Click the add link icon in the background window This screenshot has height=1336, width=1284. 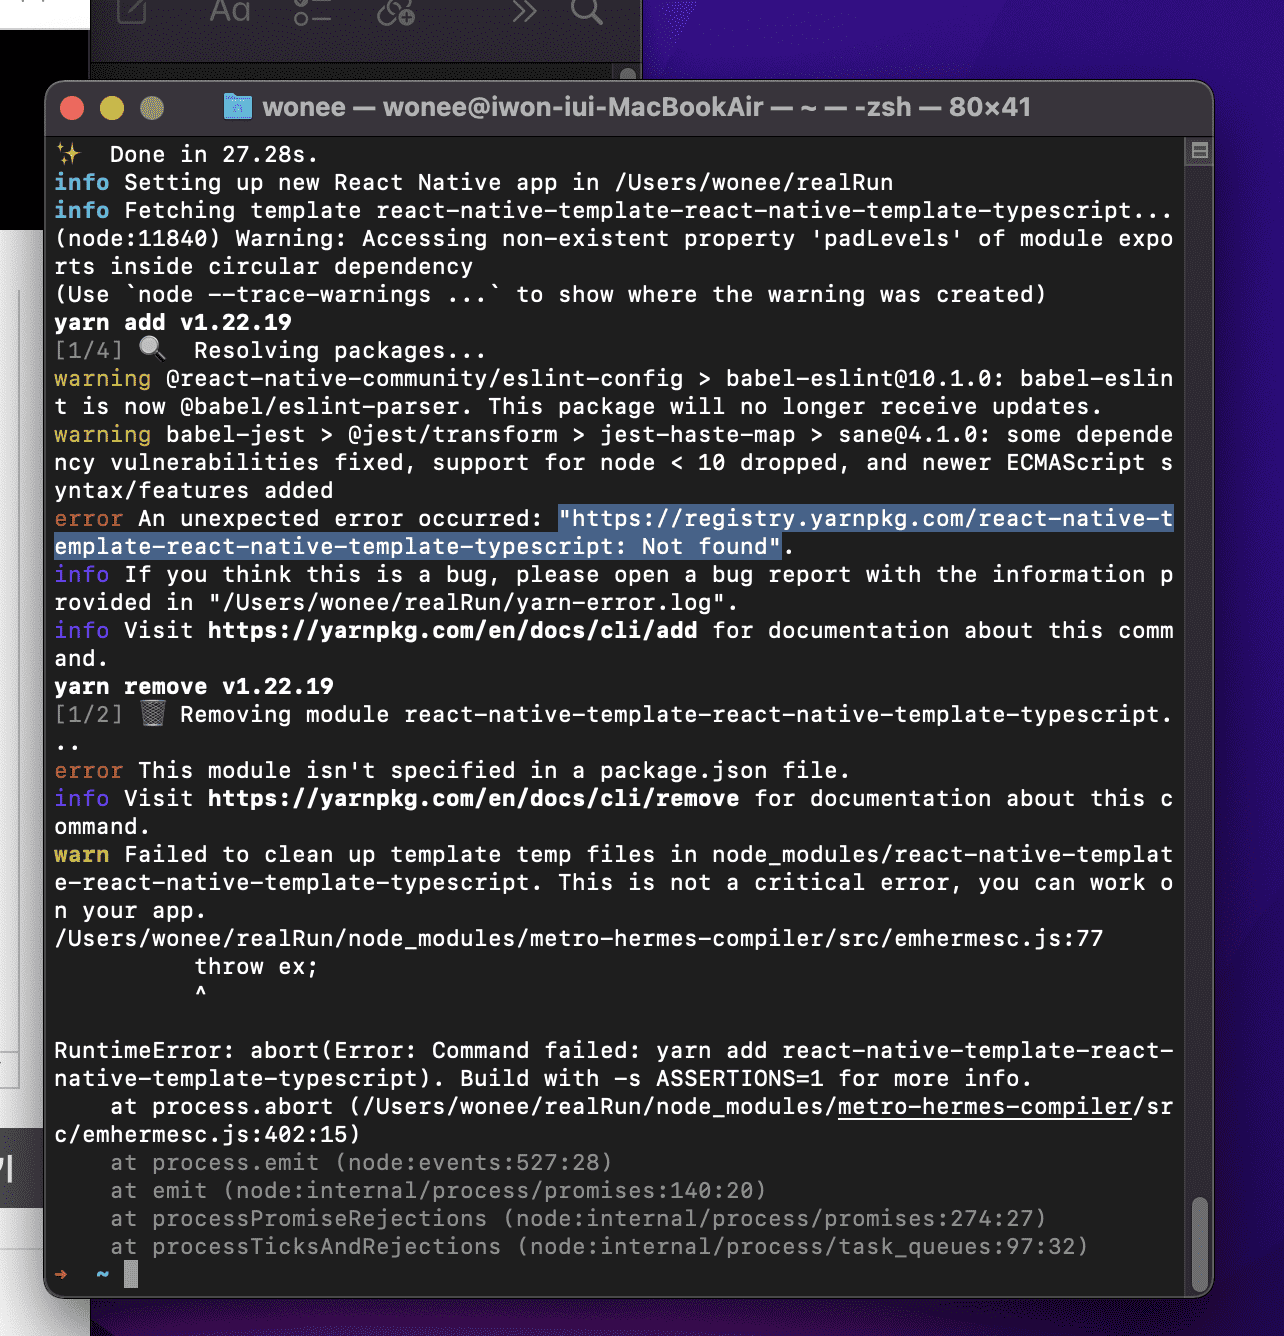(x=396, y=11)
